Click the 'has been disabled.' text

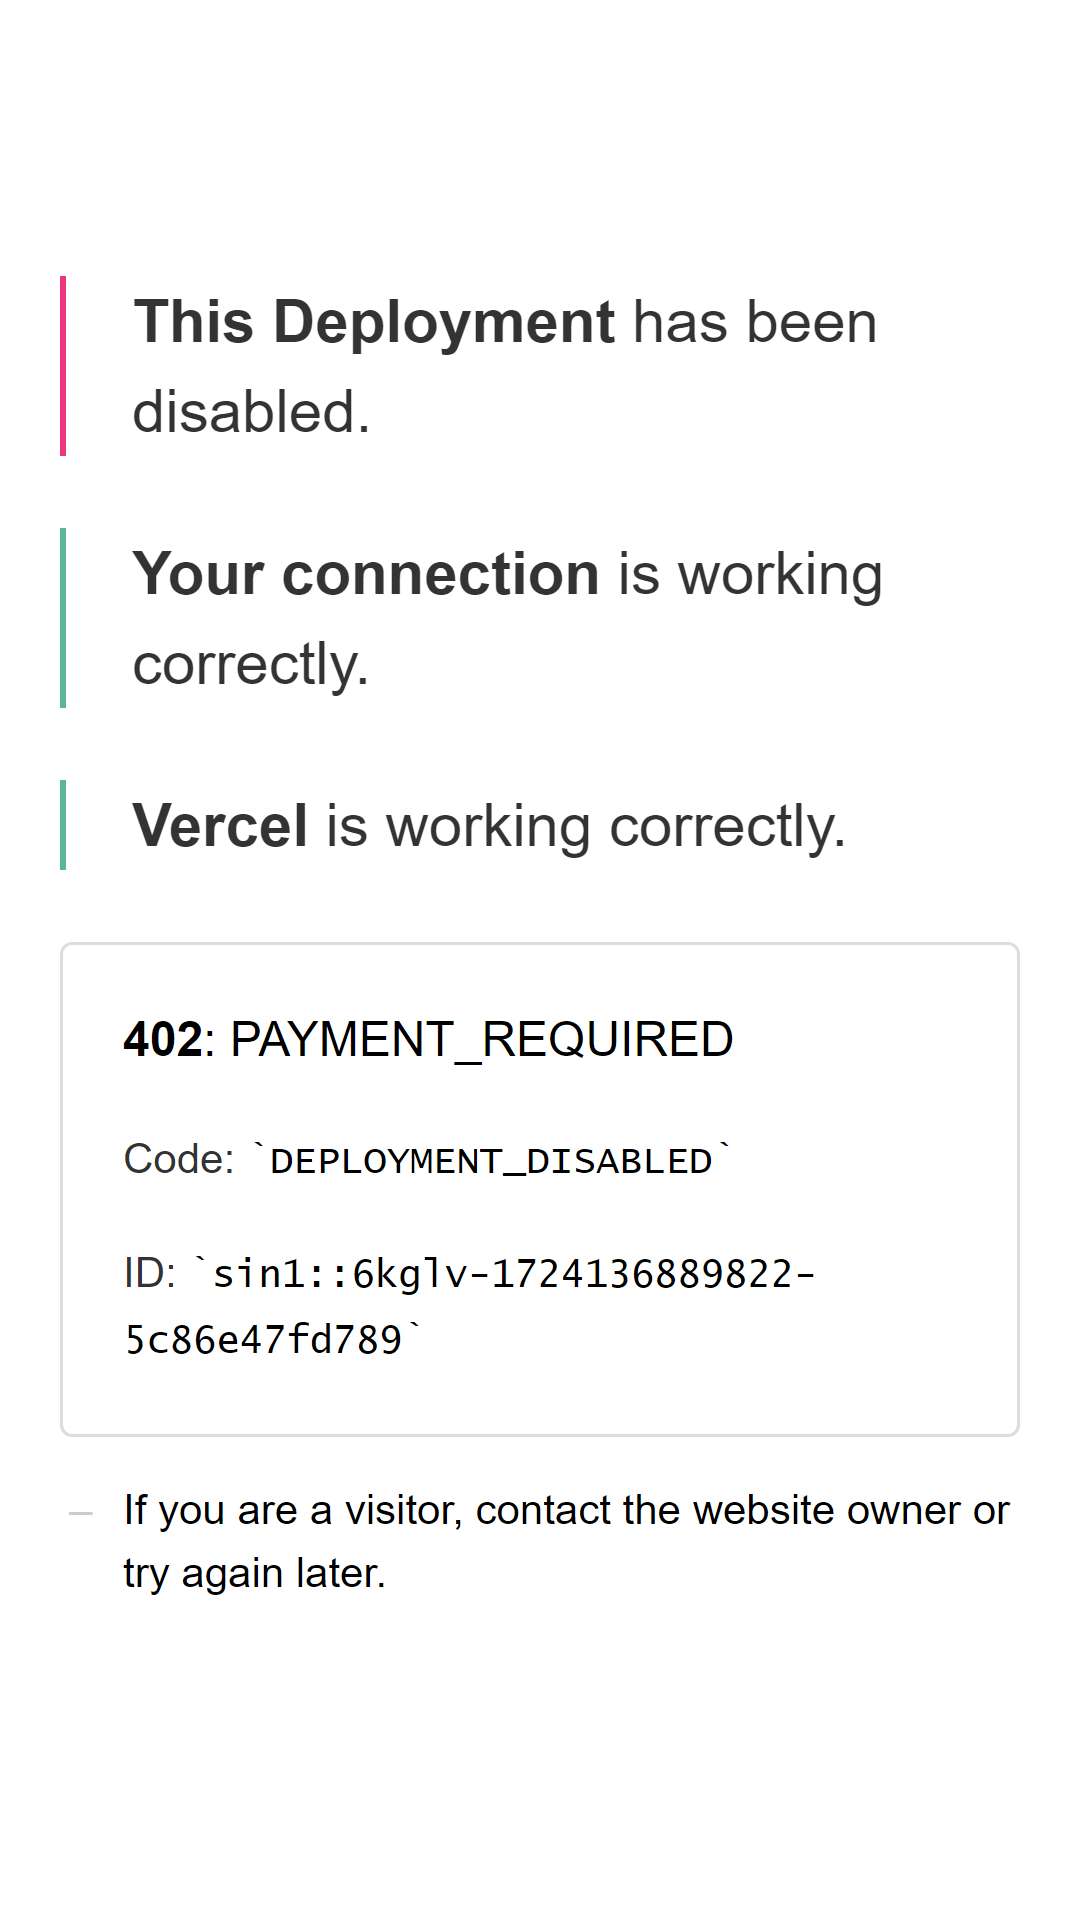click(505, 367)
